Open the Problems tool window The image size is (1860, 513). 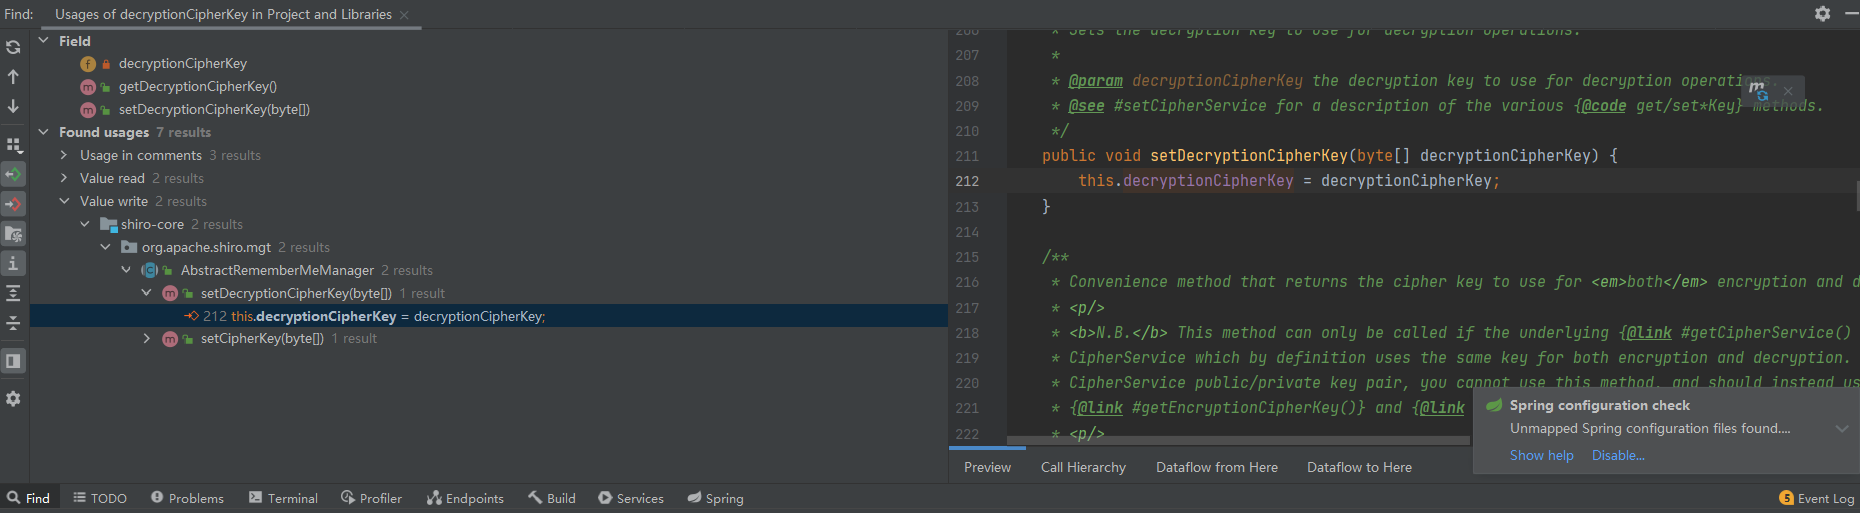[x=187, y=498]
